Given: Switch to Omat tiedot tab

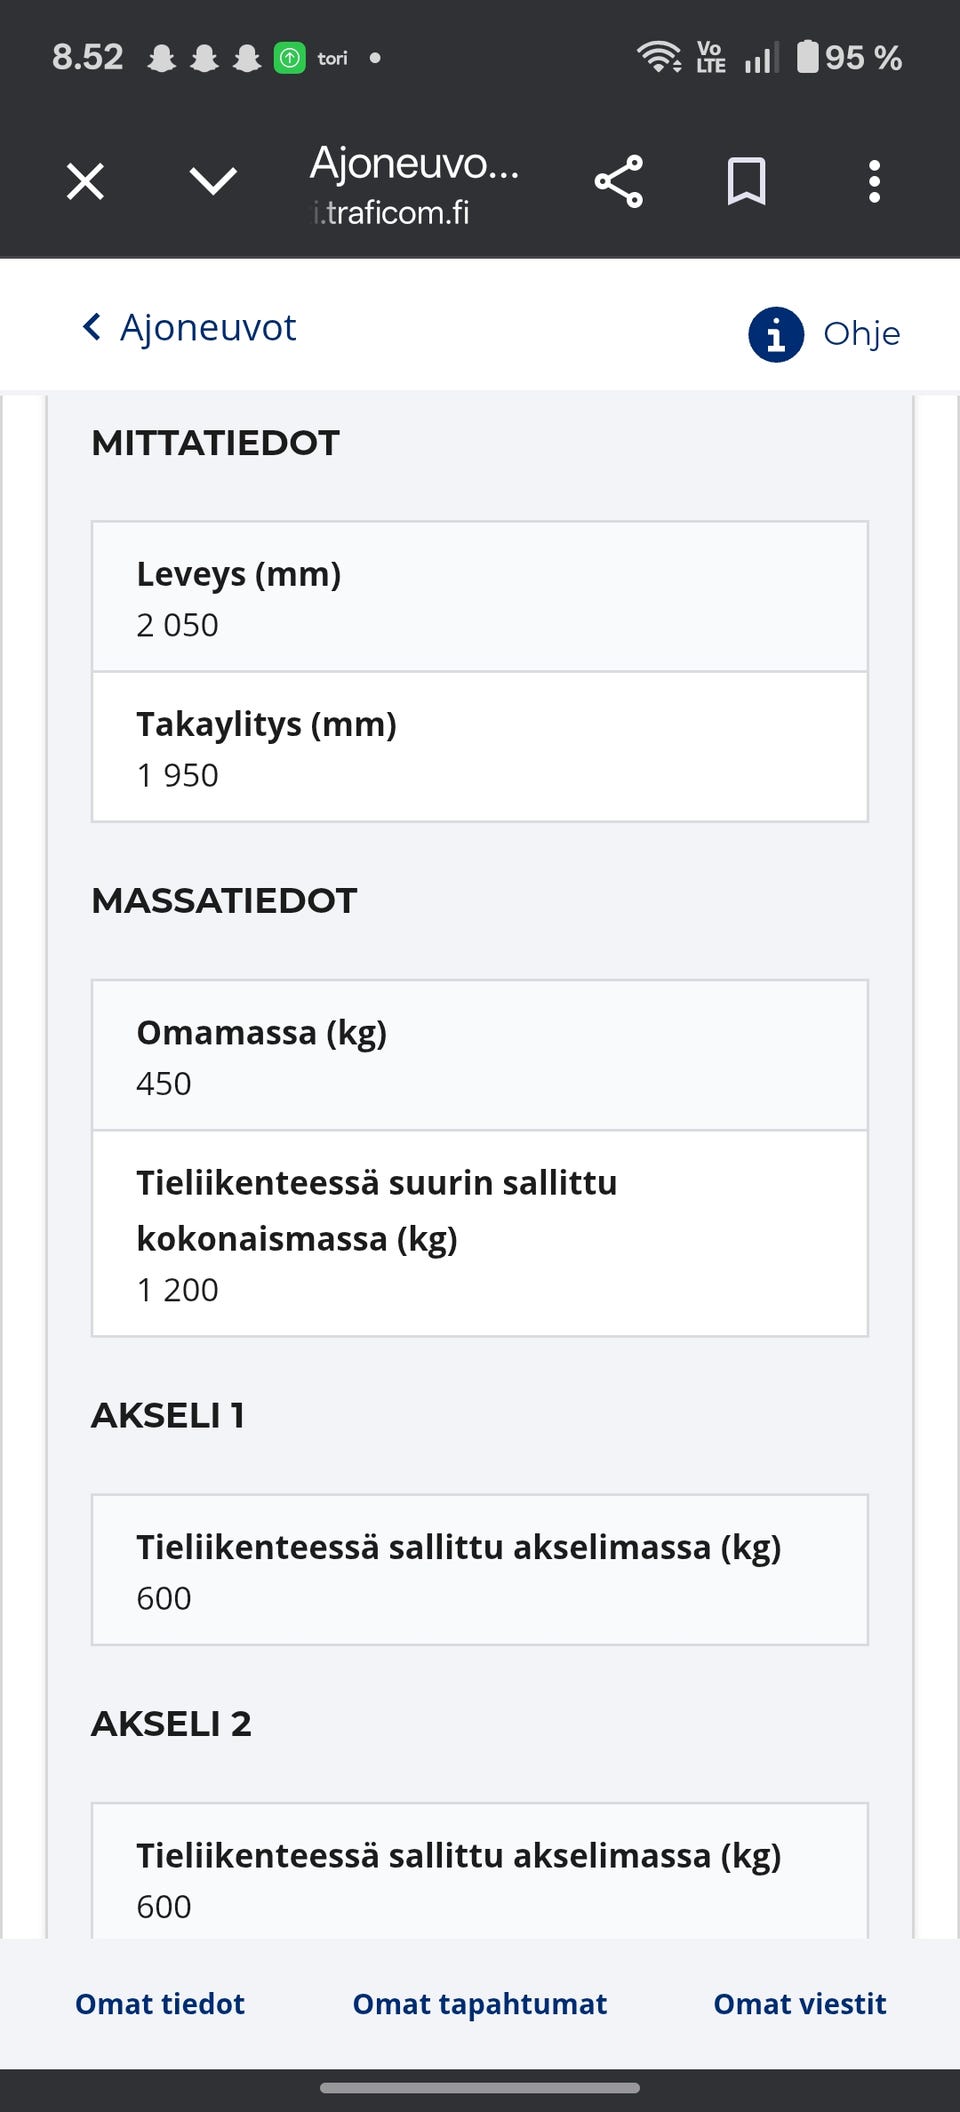Looking at the screenshot, I should 159,2004.
